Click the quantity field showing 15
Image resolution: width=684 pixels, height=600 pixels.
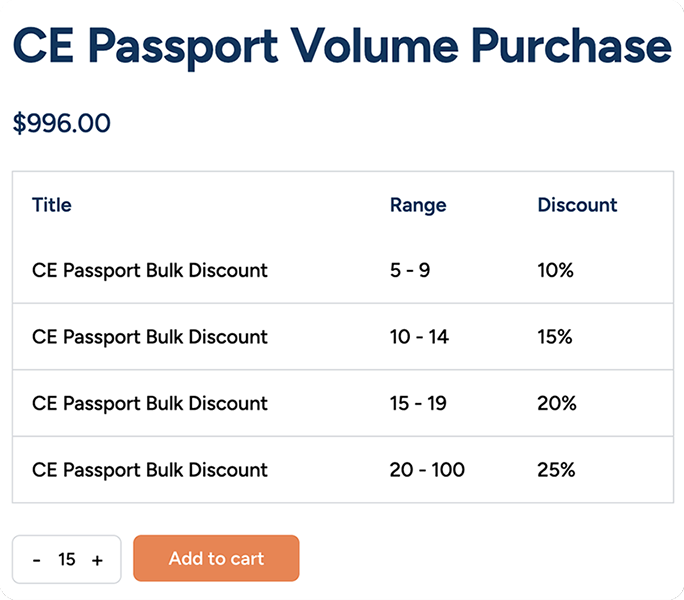point(67,560)
